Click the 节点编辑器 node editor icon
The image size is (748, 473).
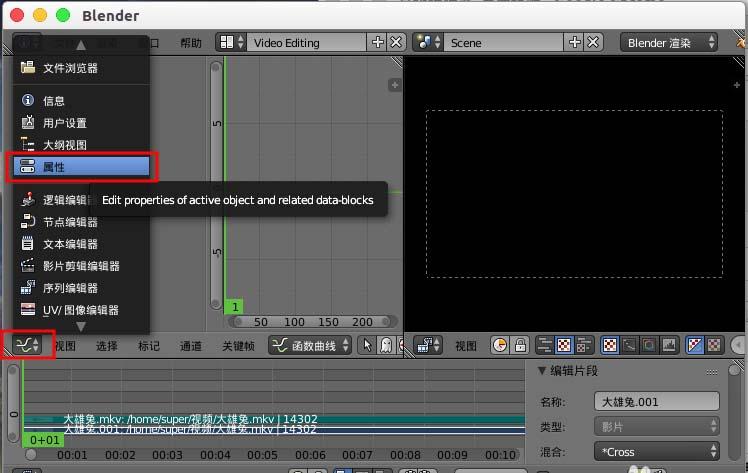(x=28, y=222)
